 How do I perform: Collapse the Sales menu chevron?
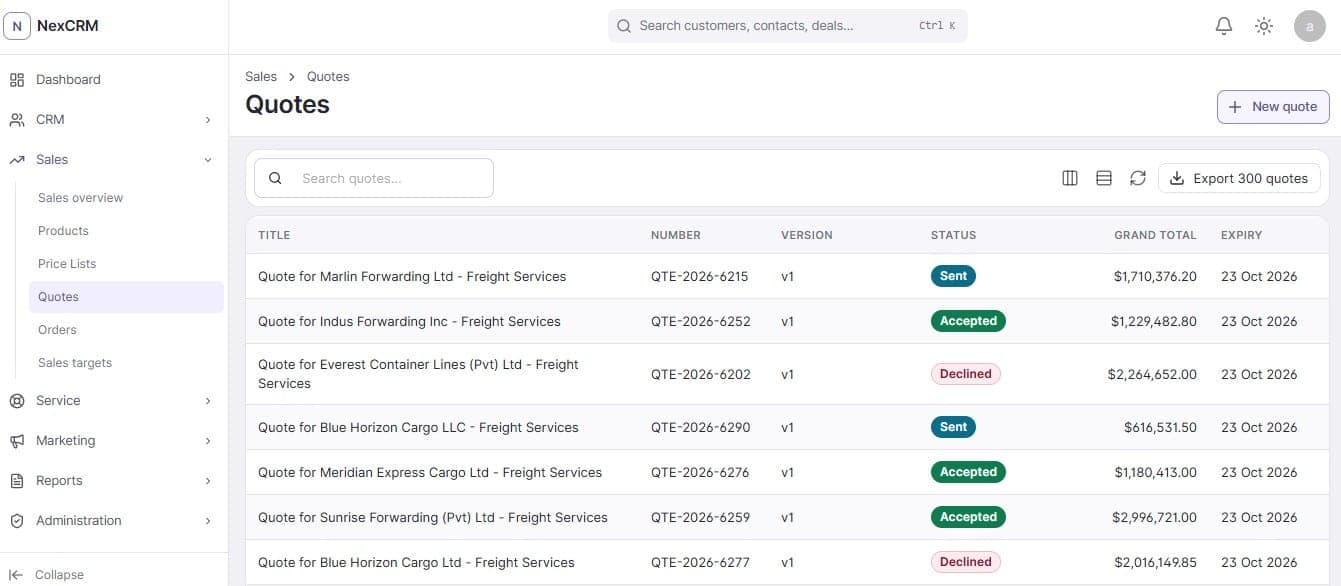(x=208, y=160)
